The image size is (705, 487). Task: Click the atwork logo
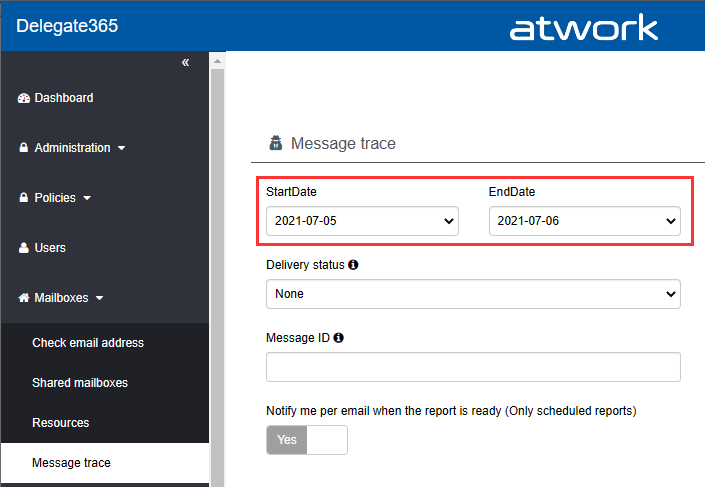pyautogui.click(x=584, y=27)
